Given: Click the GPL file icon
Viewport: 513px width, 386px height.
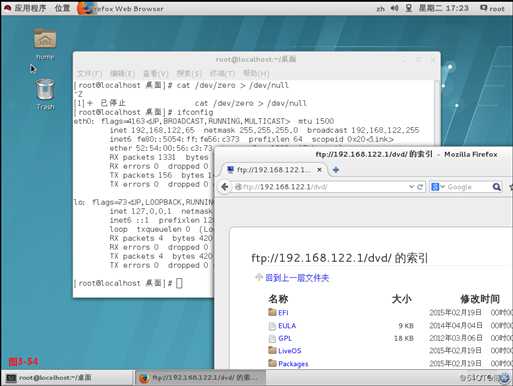Looking at the screenshot, I should [x=272, y=338].
